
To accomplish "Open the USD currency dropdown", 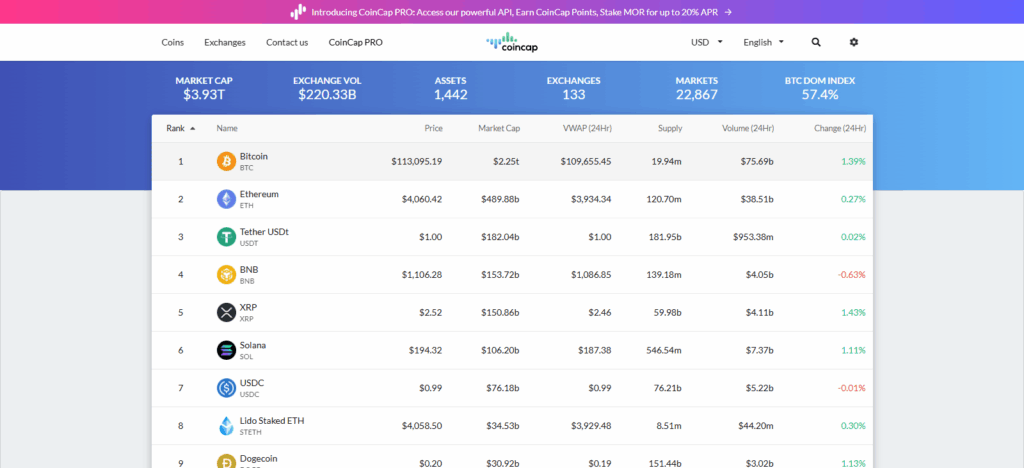I will (x=706, y=43).
